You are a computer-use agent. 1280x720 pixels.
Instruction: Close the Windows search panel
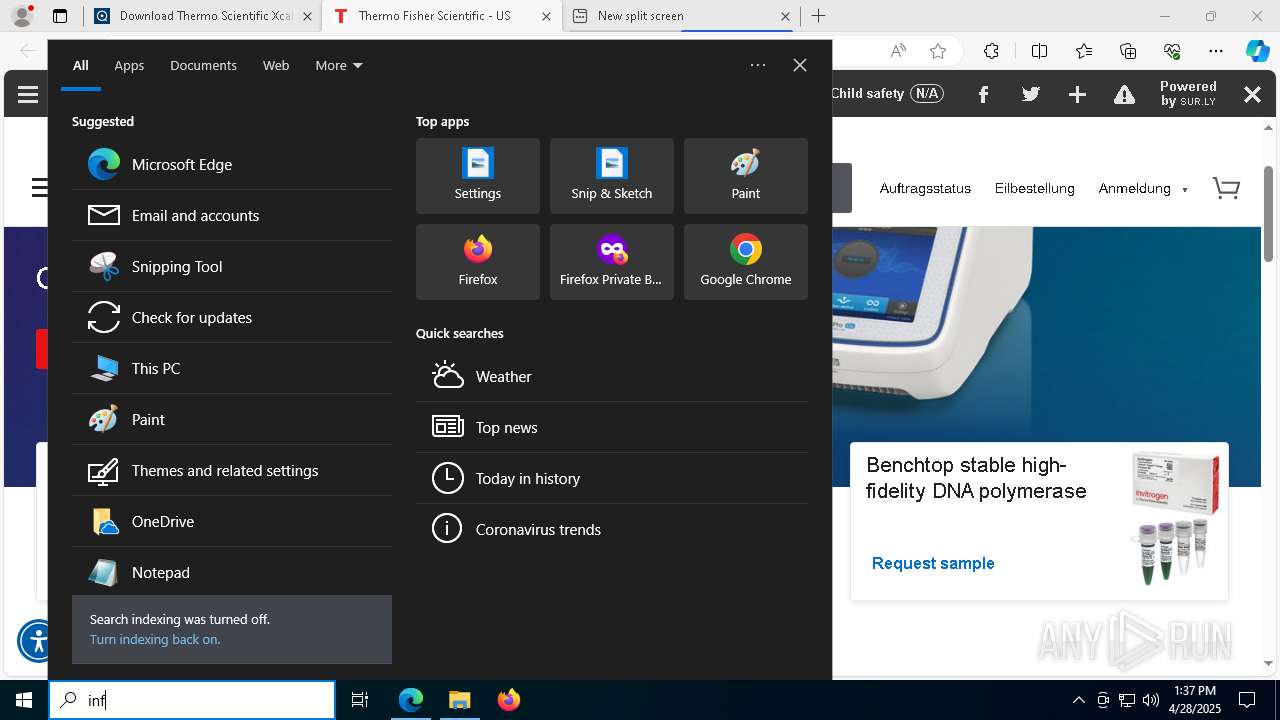tap(800, 65)
